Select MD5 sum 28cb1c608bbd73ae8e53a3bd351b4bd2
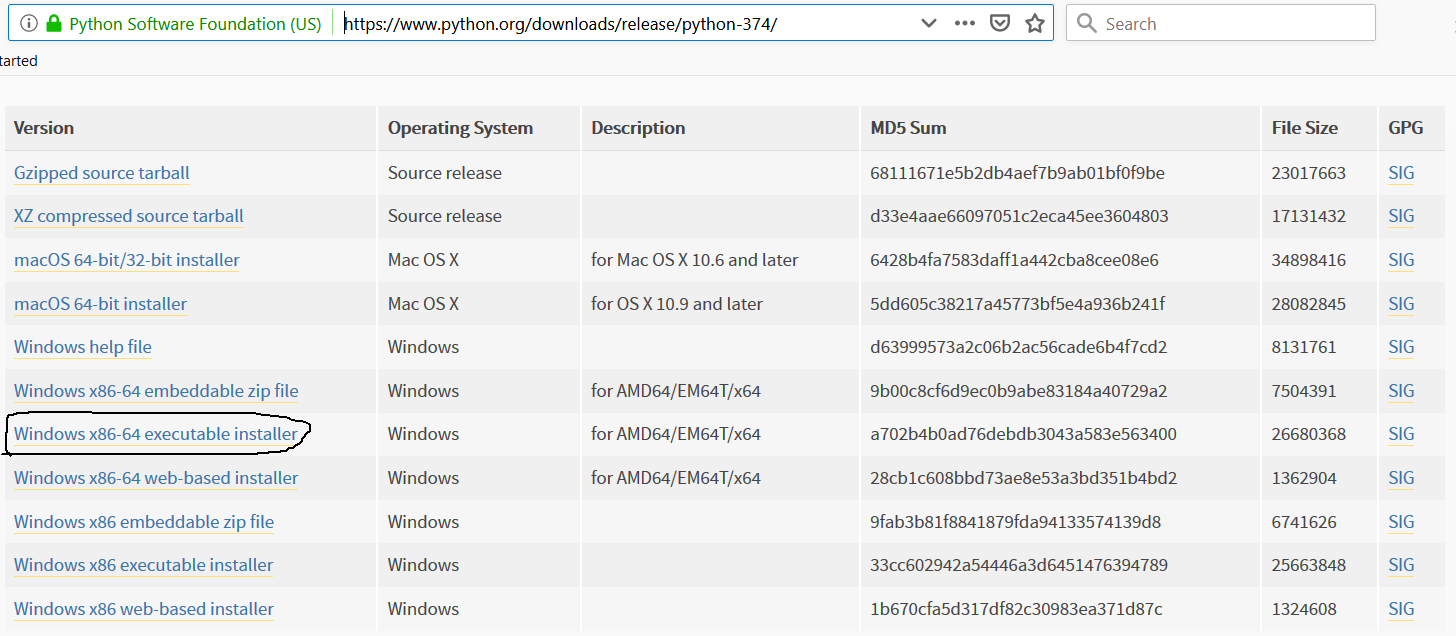Screen dimensions: 1456x636 (1023, 478)
